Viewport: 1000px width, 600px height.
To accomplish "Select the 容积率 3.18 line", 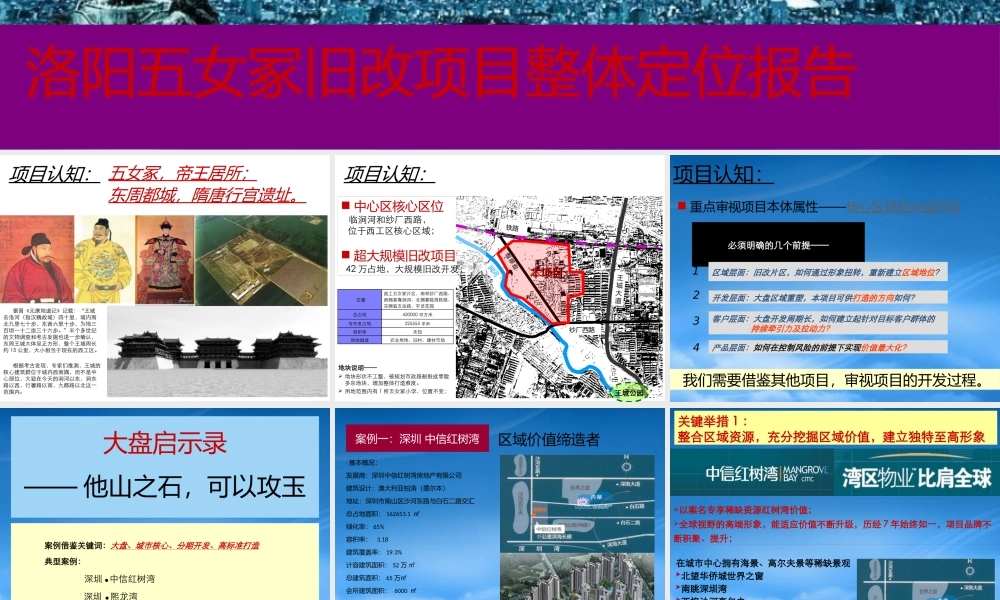I will [367, 539].
